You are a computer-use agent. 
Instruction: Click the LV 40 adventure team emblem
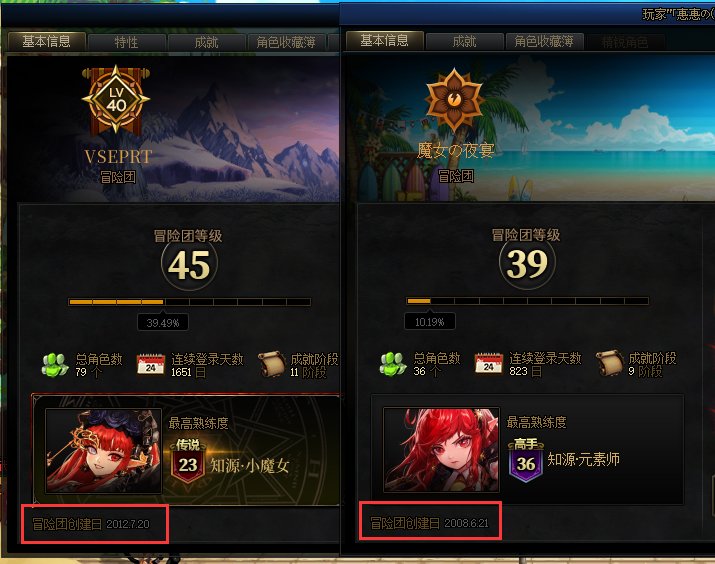(116, 99)
